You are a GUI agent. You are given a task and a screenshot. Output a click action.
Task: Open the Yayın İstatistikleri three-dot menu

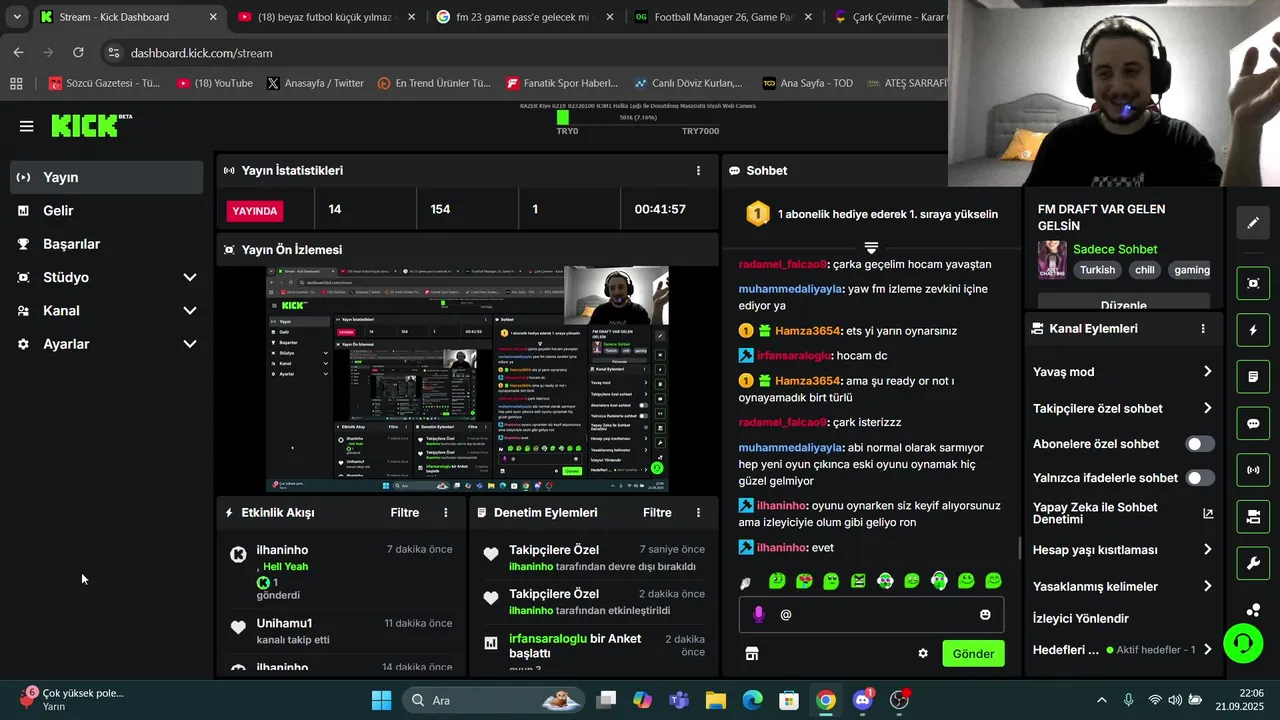click(x=698, y=171)
